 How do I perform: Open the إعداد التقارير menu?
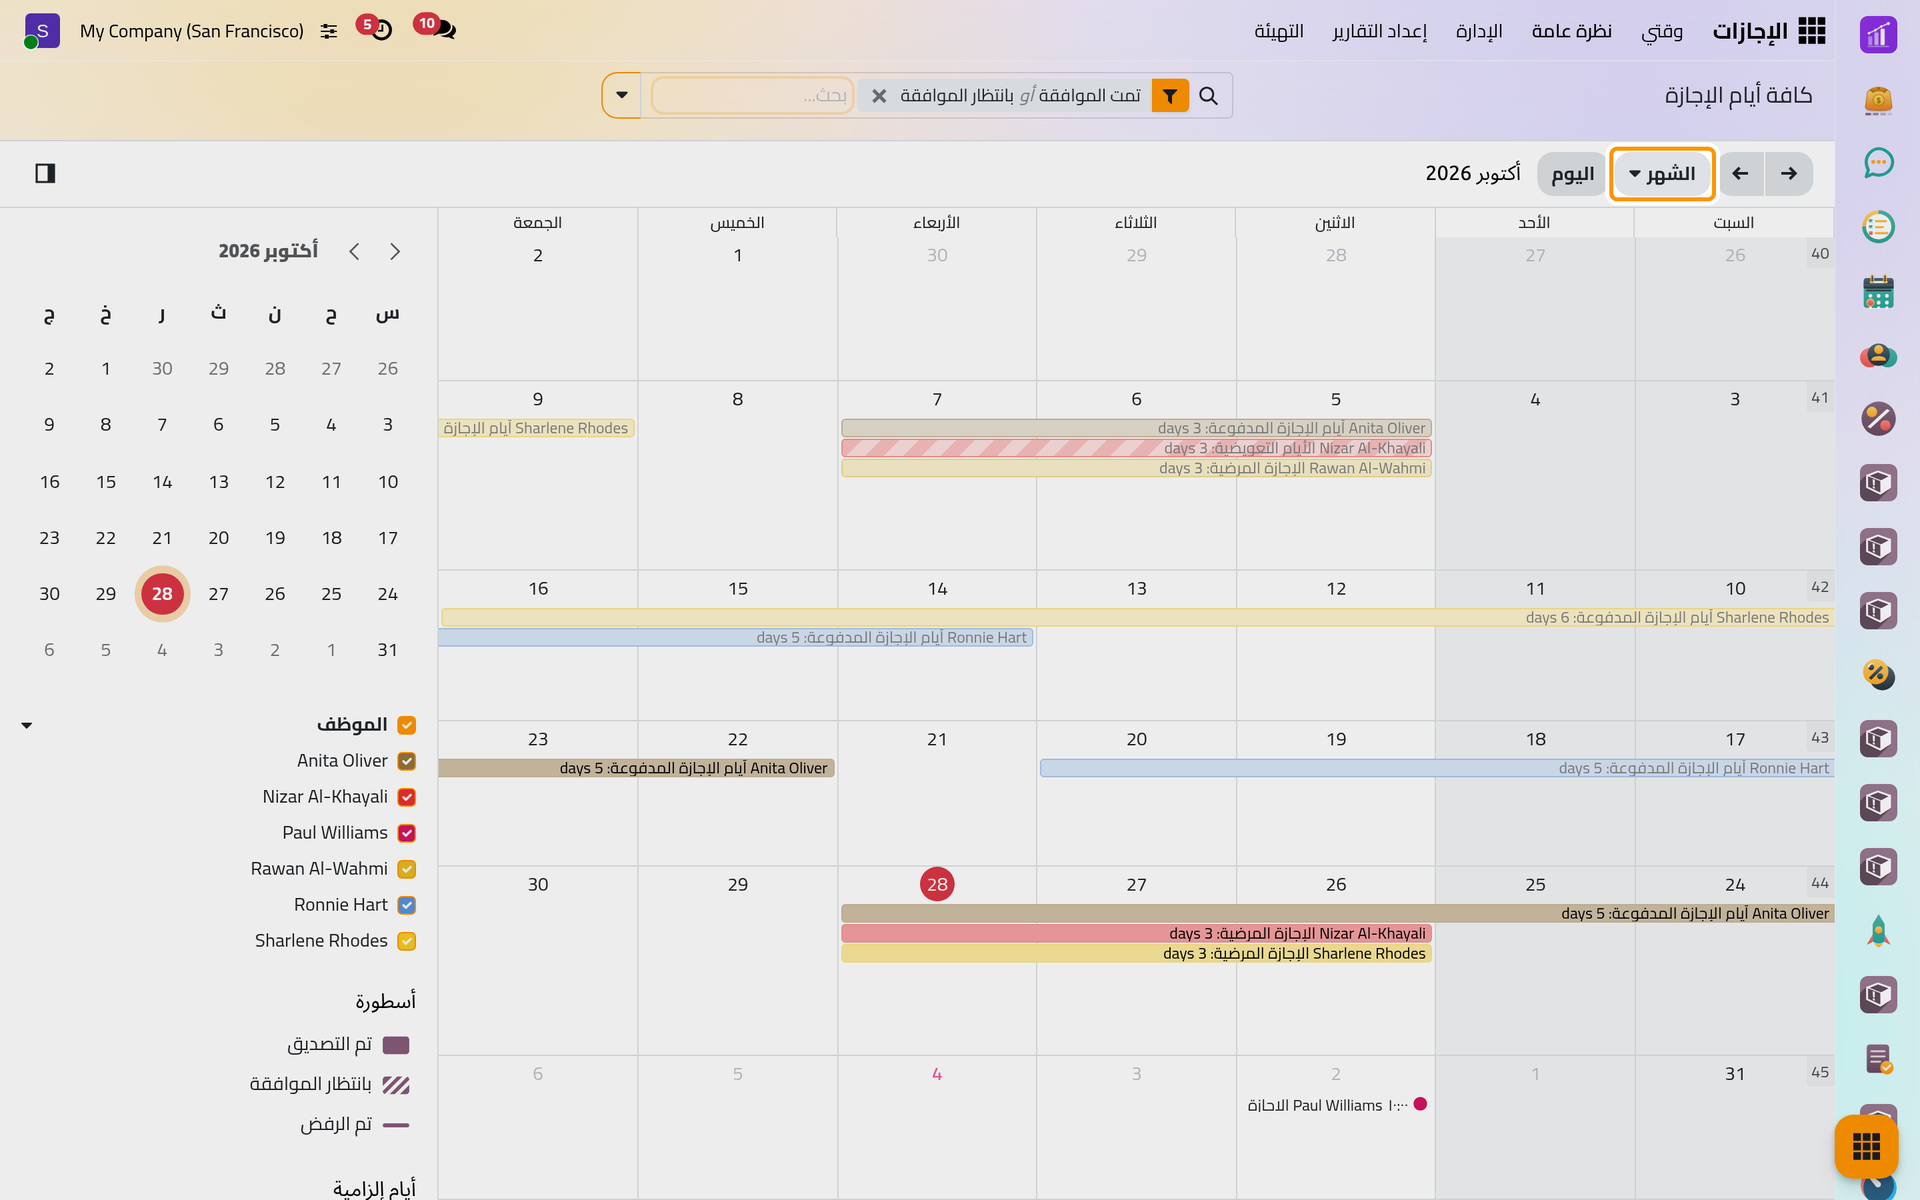pyautogui.click(x=1380, y=31)
